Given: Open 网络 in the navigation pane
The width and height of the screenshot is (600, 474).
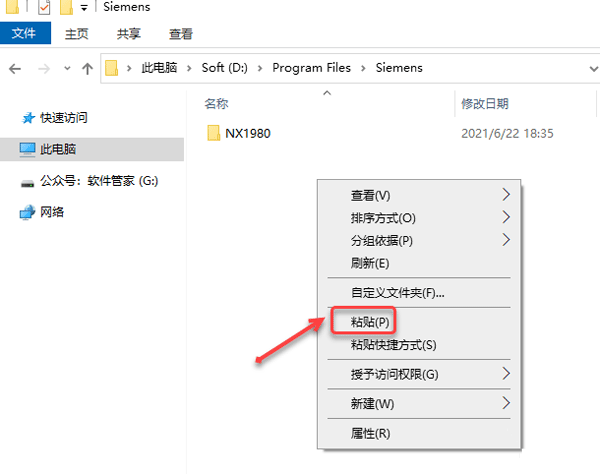Looking at the screenshot, I should click(x=52, y=212).
